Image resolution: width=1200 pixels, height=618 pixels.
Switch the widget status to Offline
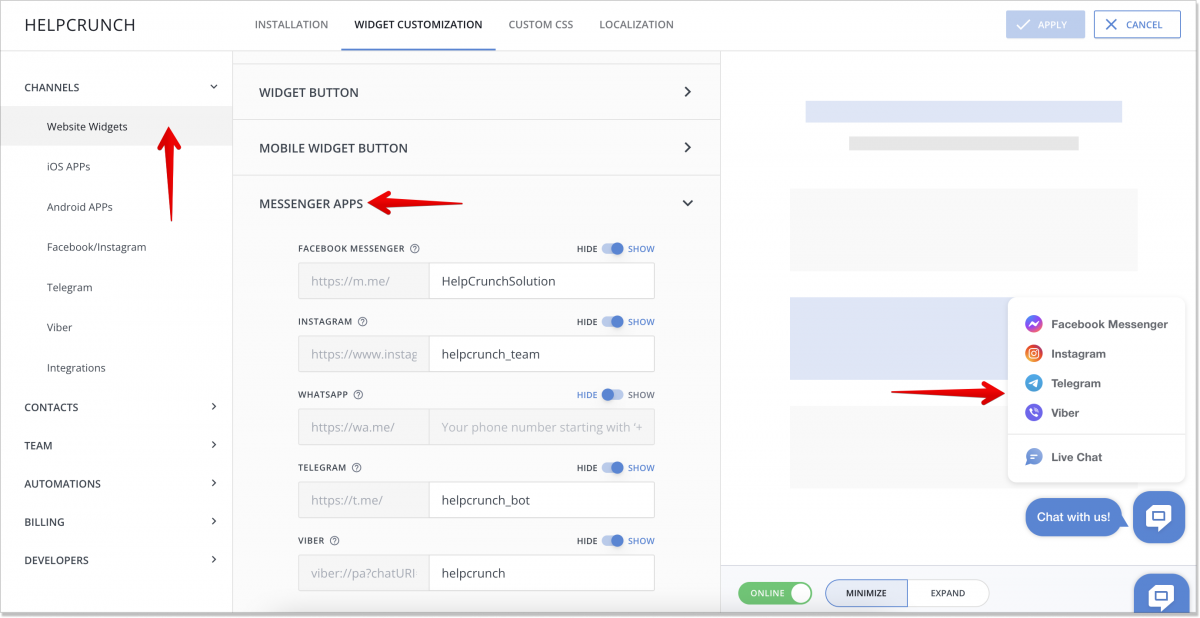pyautogui.click(x=775, y=593)
